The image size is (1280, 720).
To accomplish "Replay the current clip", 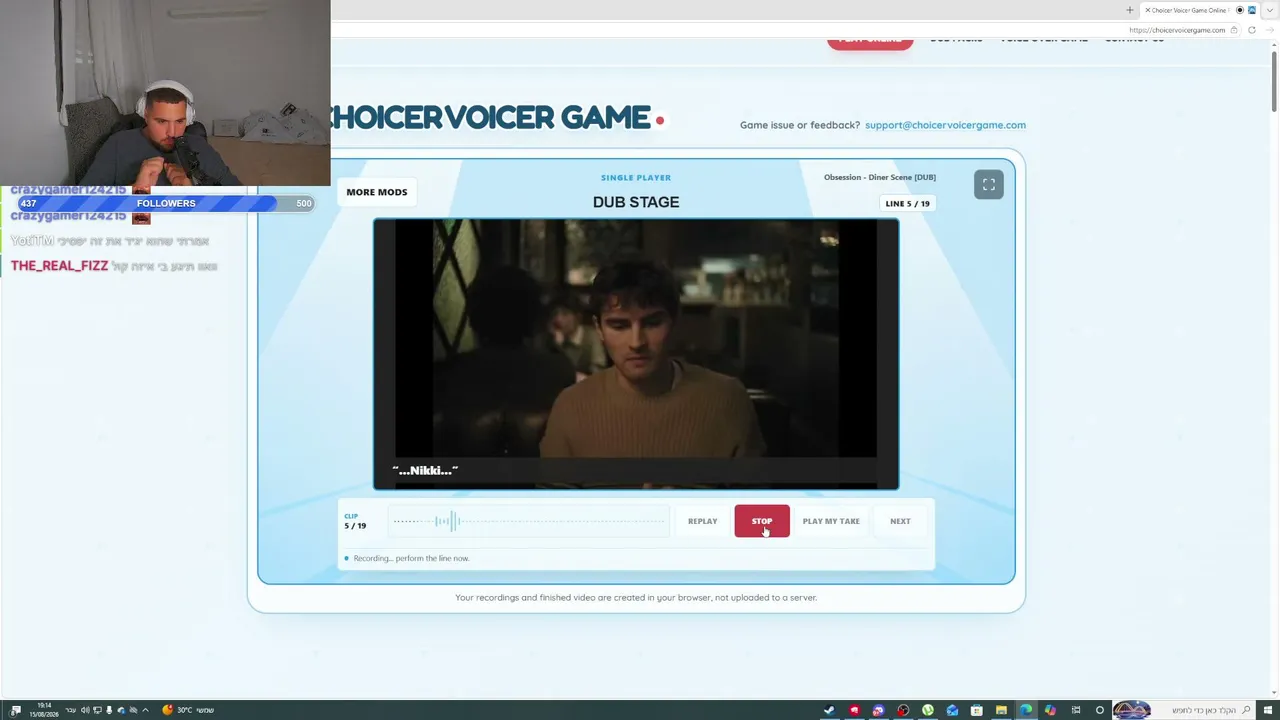I will [702, 521].
